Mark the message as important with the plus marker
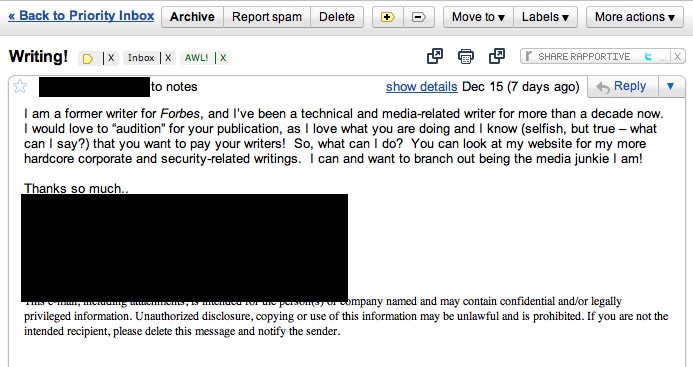The height and width of the screenshot is (367, 693). pyautogui.click(x=388, y=17)
